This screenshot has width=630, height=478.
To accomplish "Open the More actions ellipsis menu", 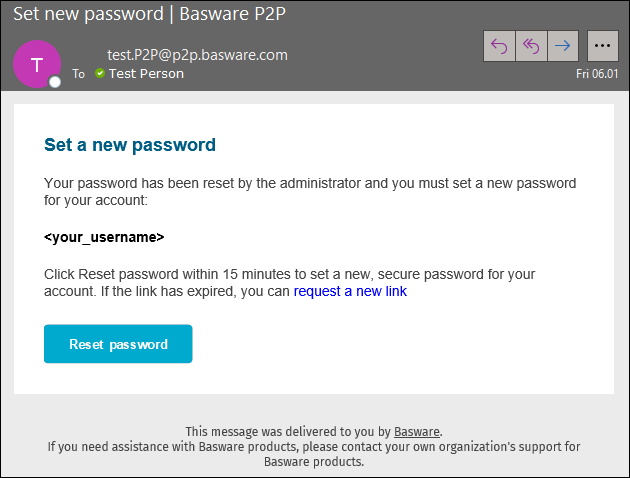I will pos(602,46).
